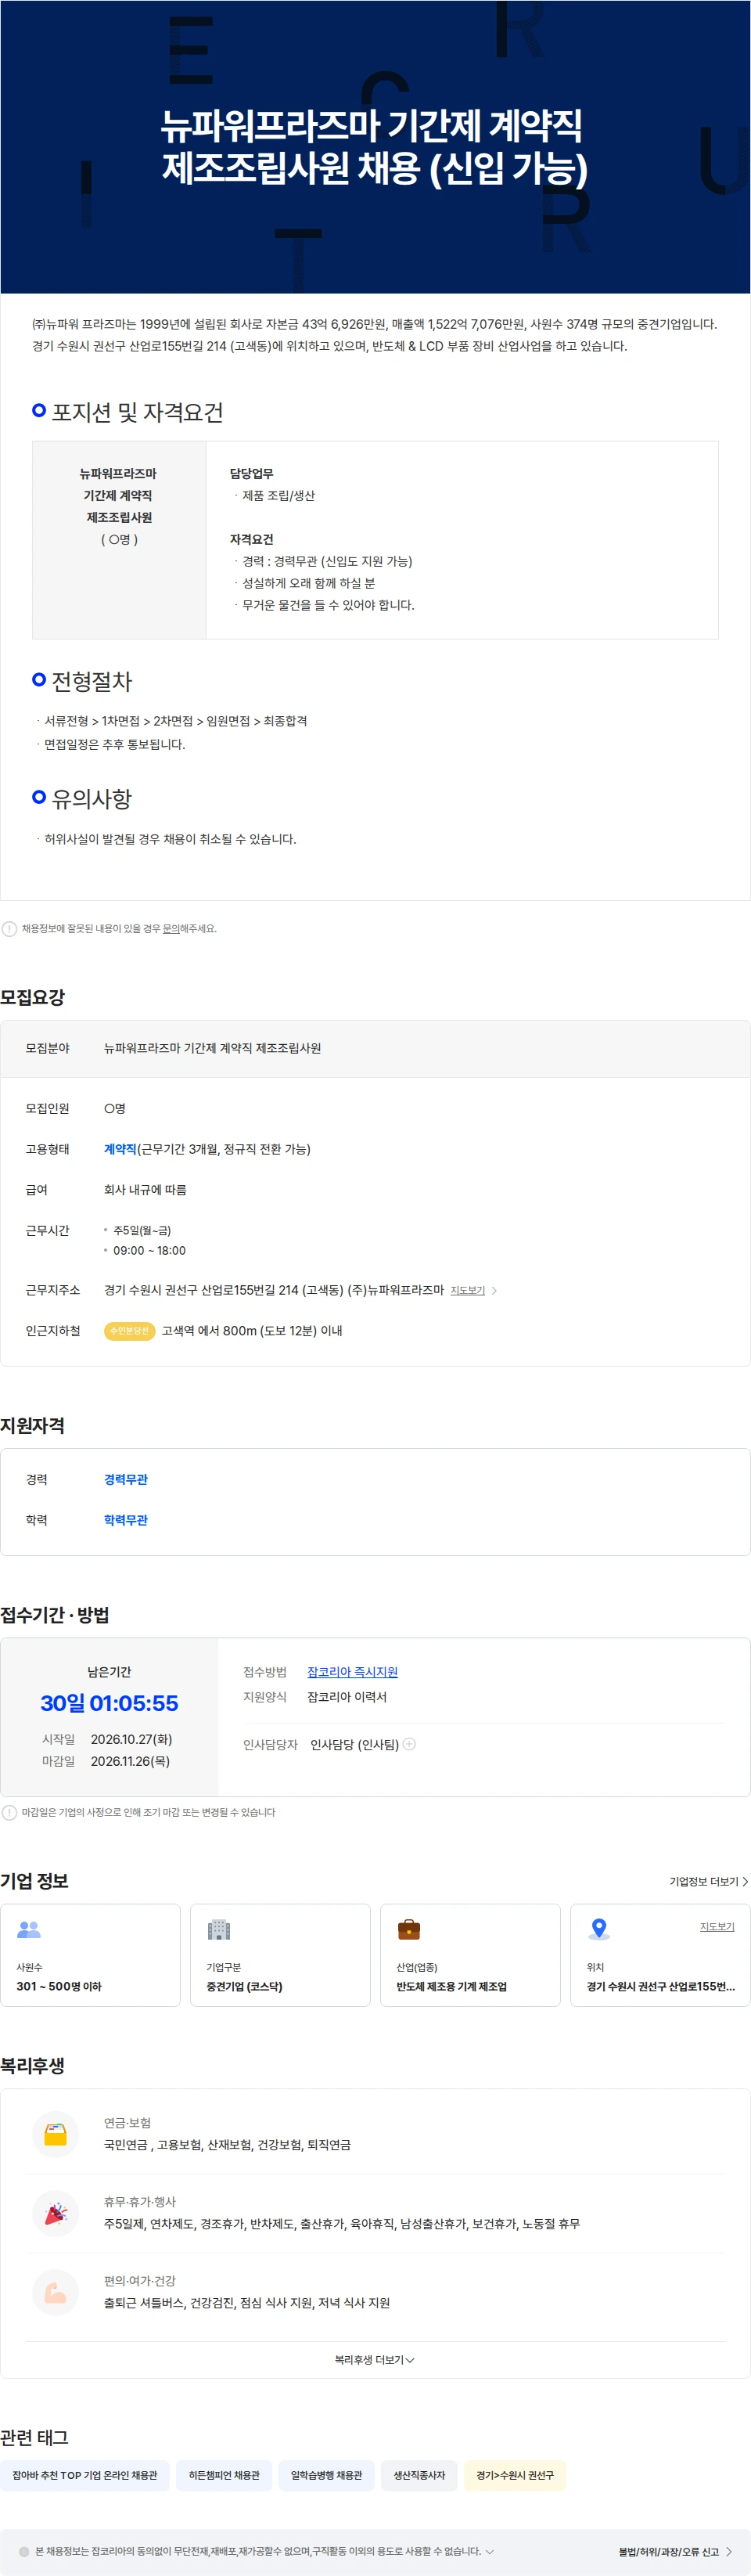Select the 히든챔피언 채용관 tag

click(224, 2475)
